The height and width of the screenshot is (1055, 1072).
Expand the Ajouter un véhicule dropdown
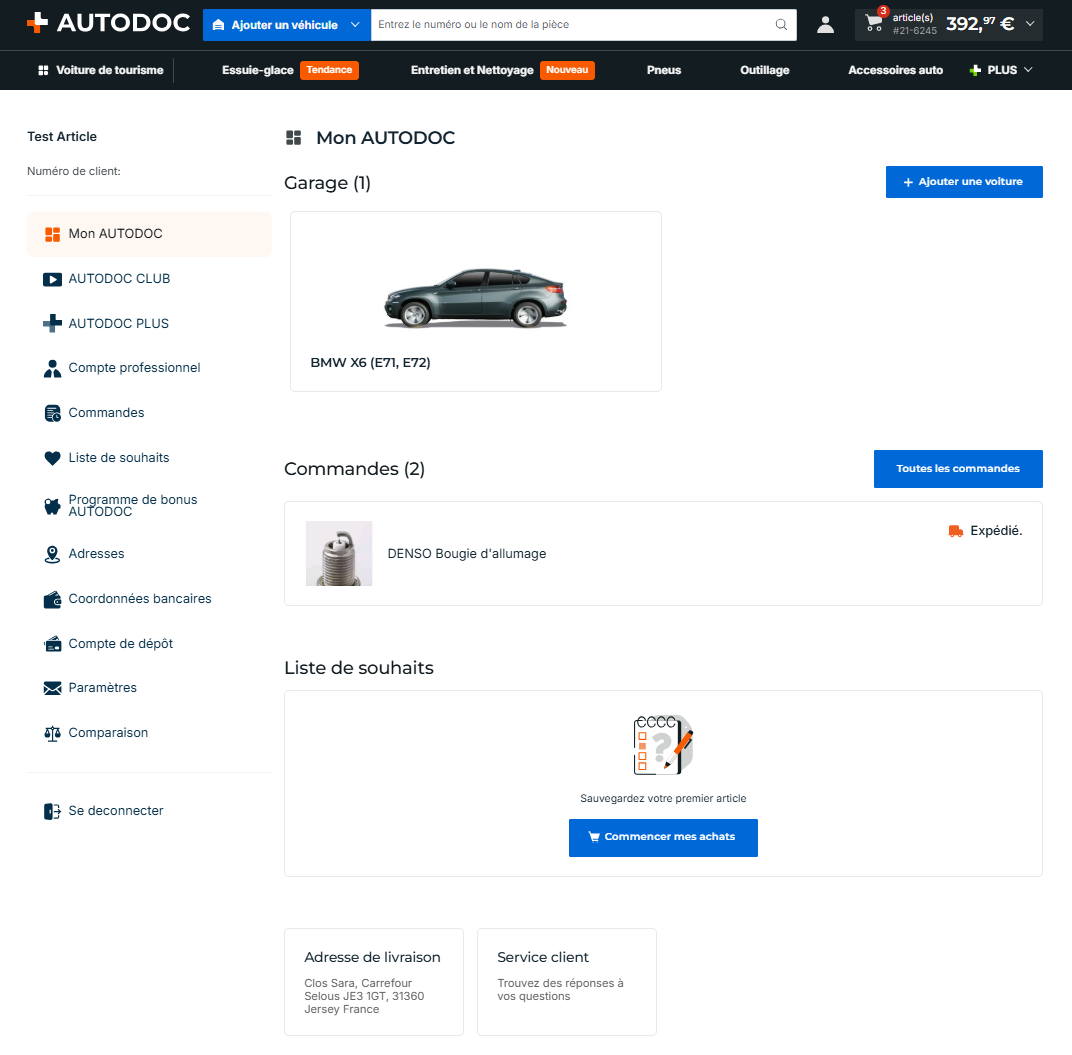[355, 25]
